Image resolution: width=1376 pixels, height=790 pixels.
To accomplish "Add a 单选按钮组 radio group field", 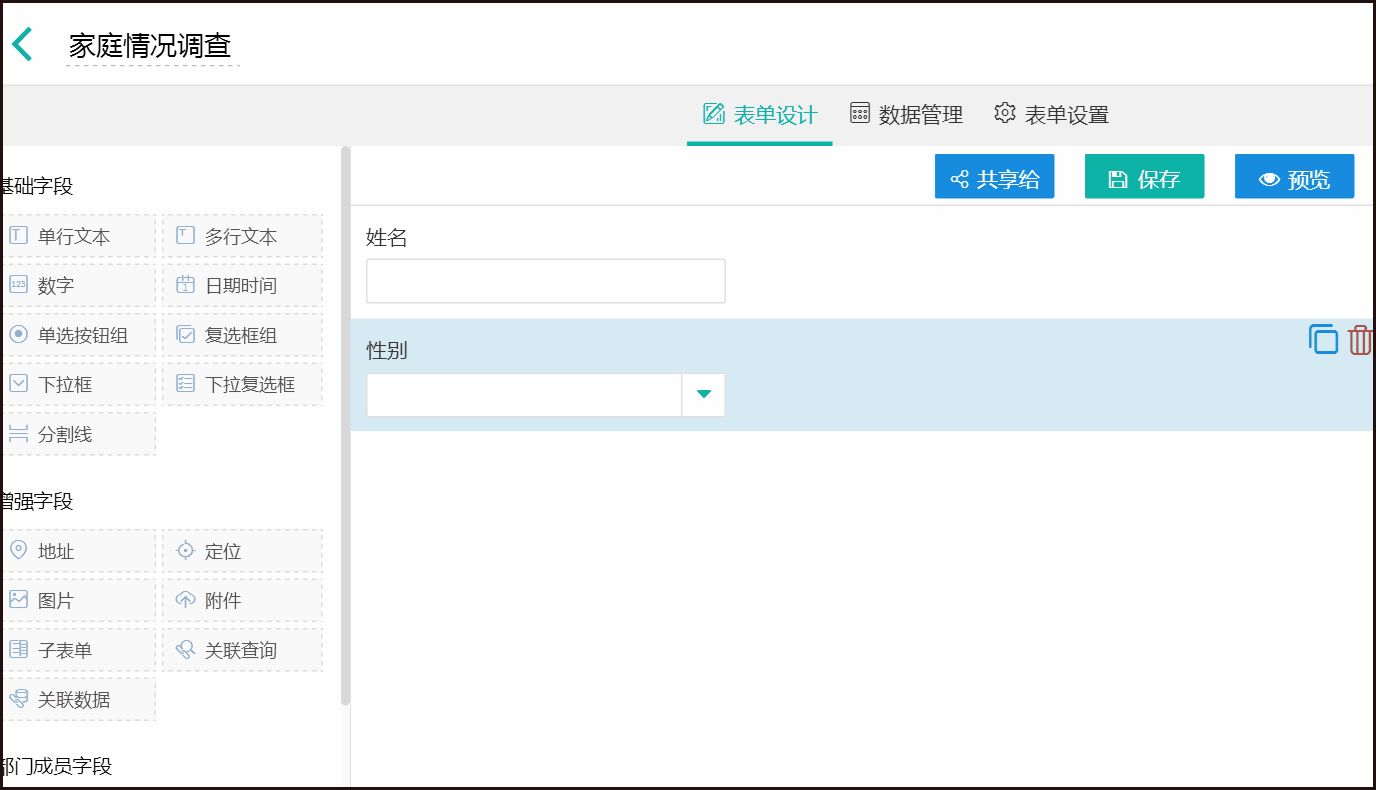I will coord(78,335).
